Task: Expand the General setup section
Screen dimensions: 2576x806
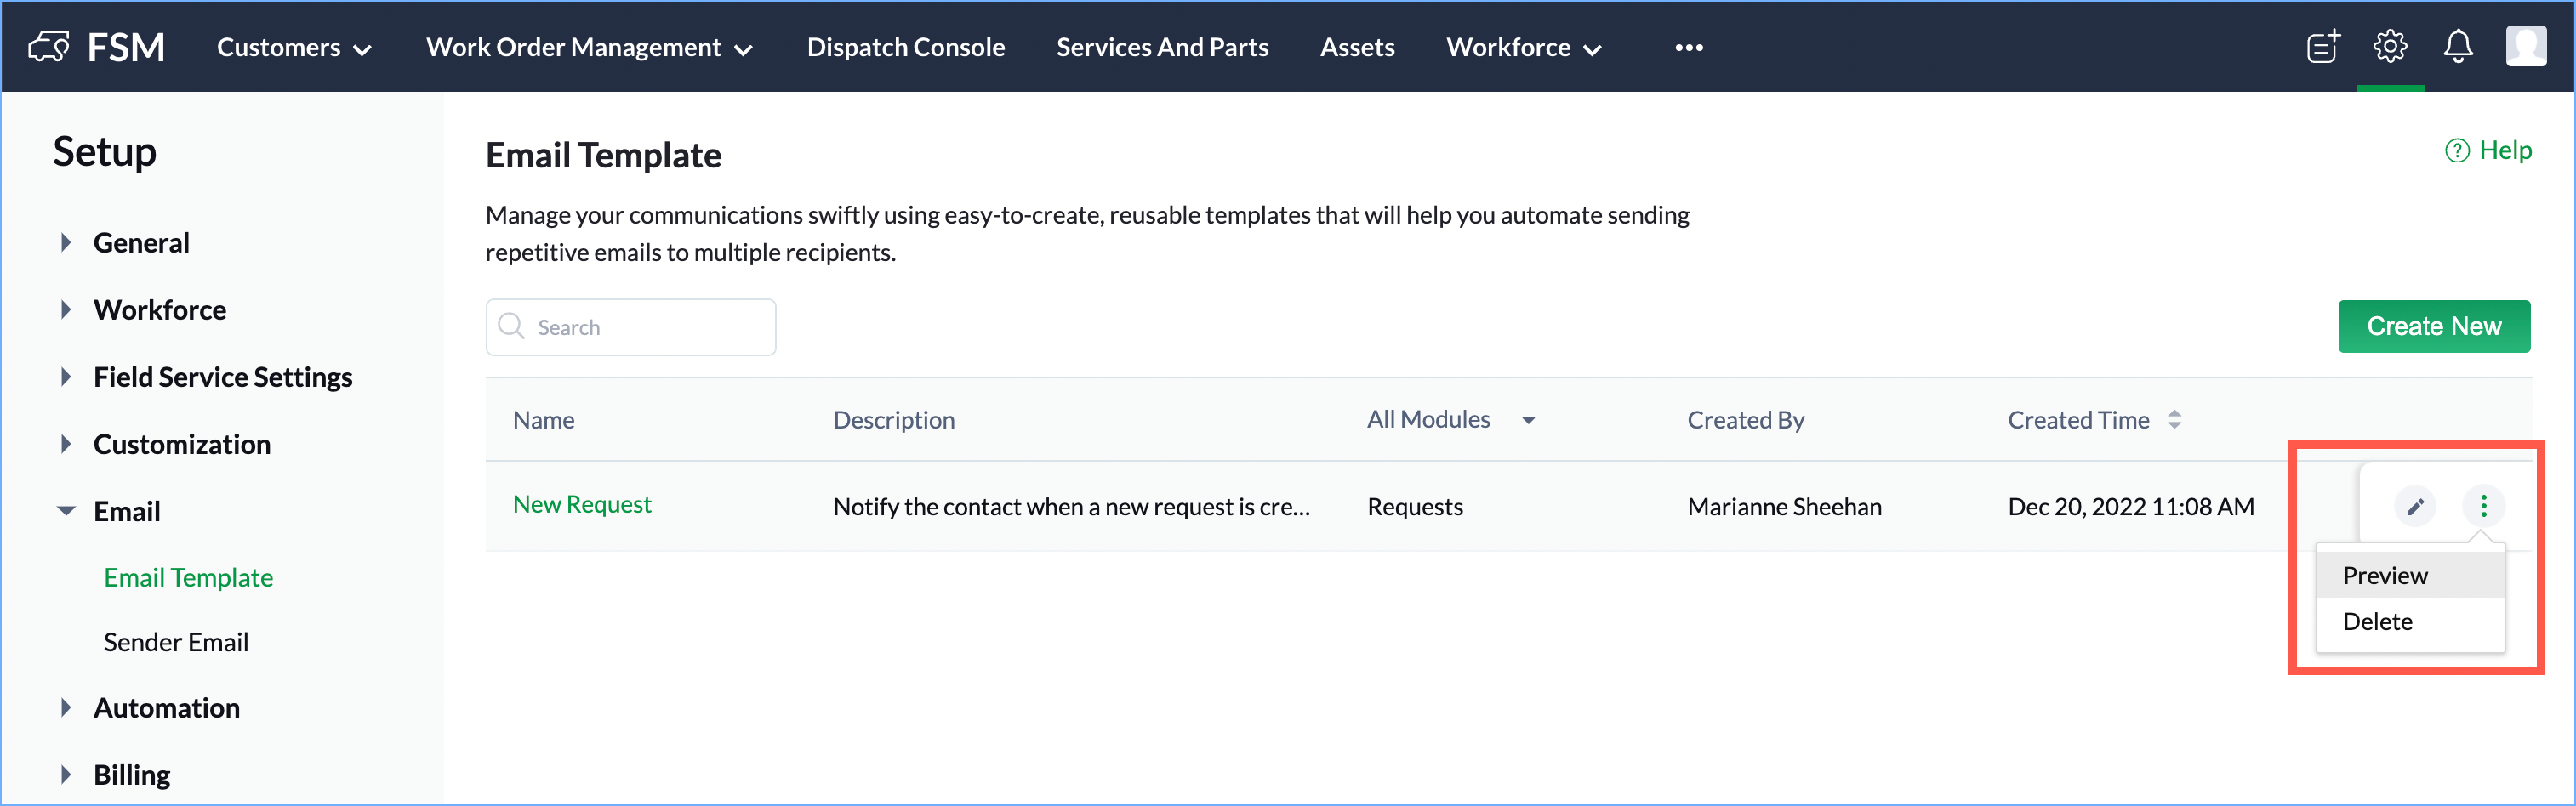Action: 66,242
